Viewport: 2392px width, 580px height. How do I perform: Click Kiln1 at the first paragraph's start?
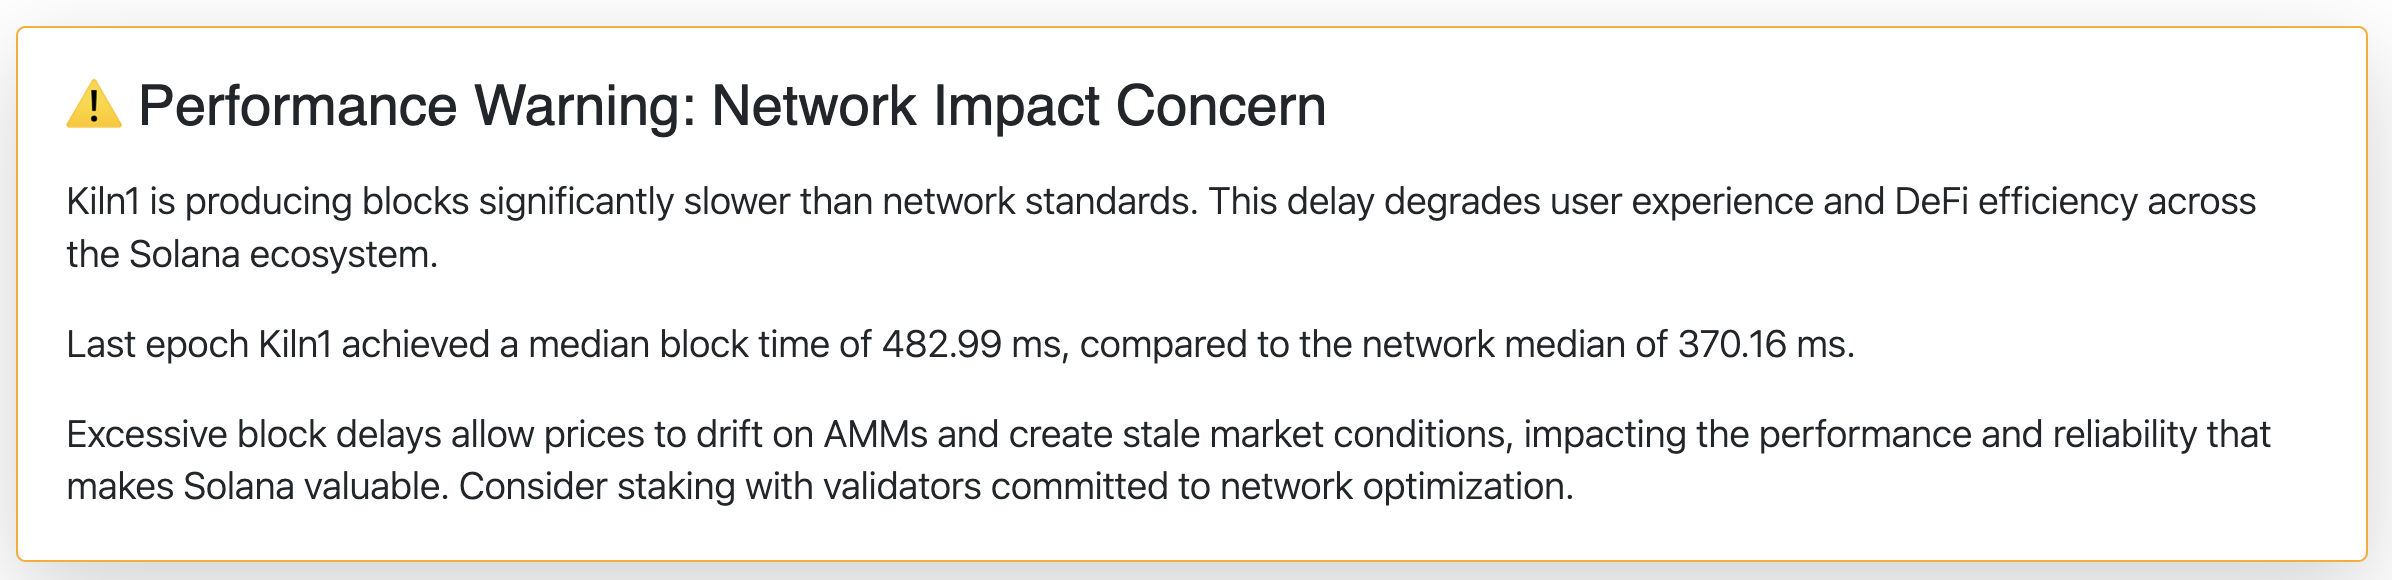(103, 202)
